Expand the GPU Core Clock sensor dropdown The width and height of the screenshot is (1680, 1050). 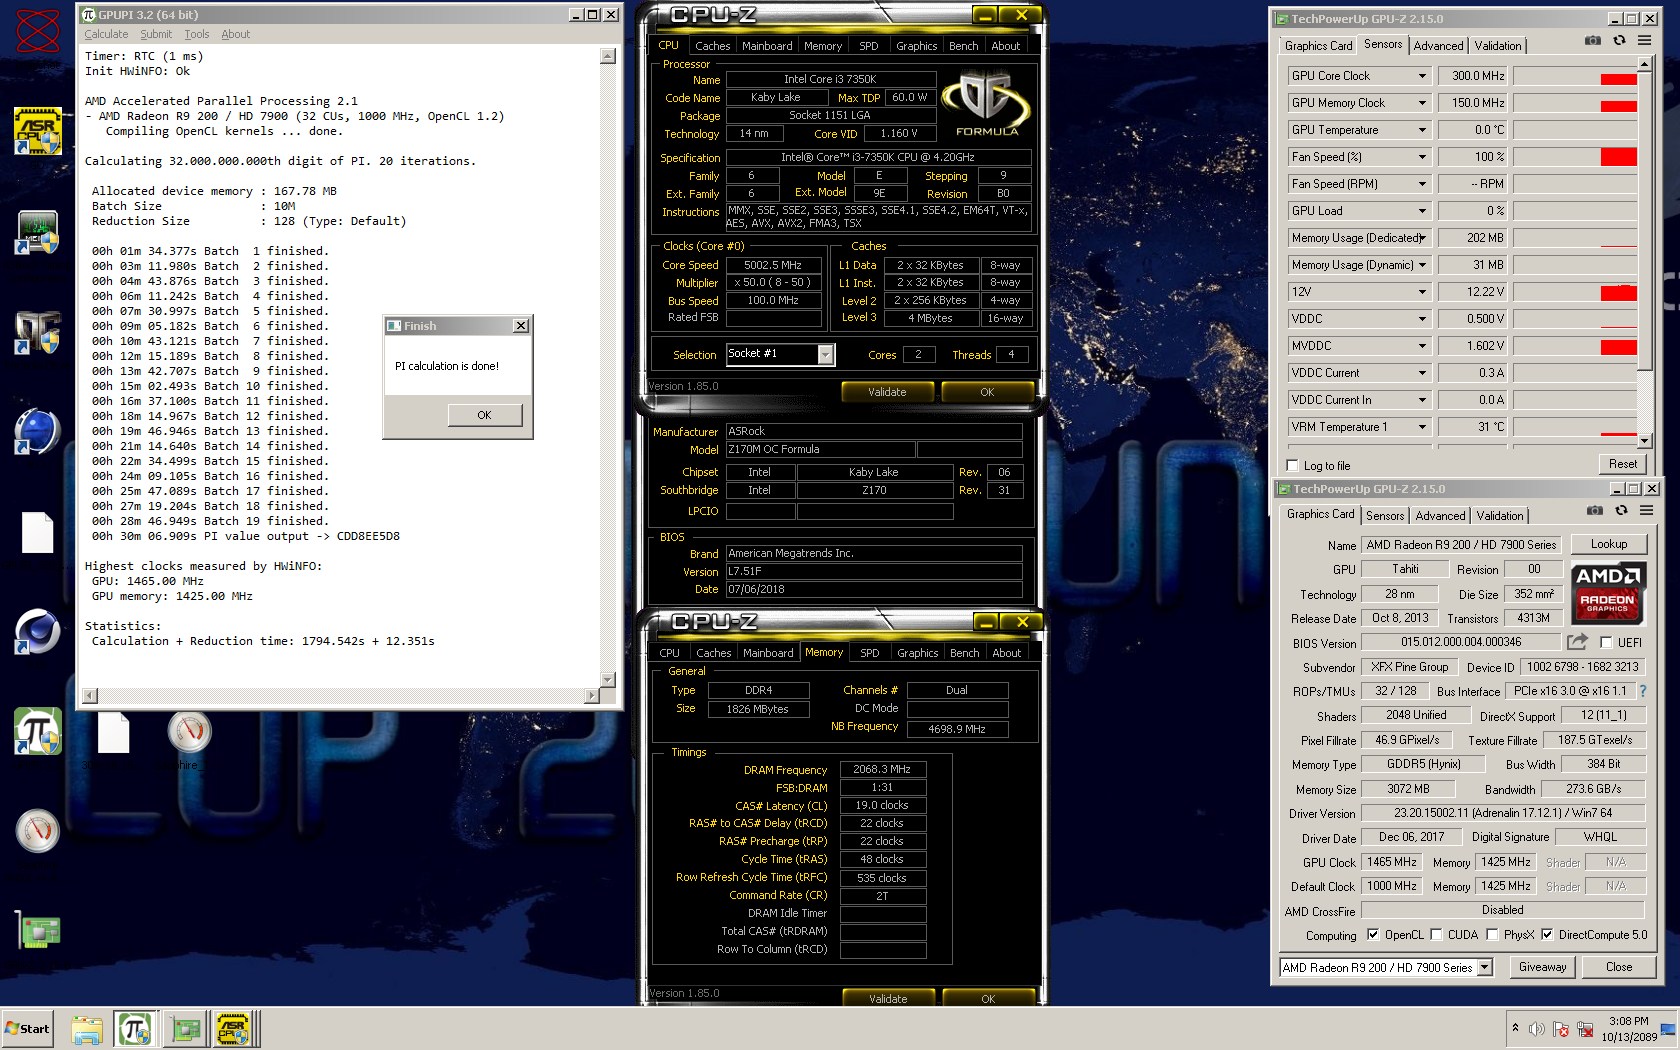point(1422,76)
